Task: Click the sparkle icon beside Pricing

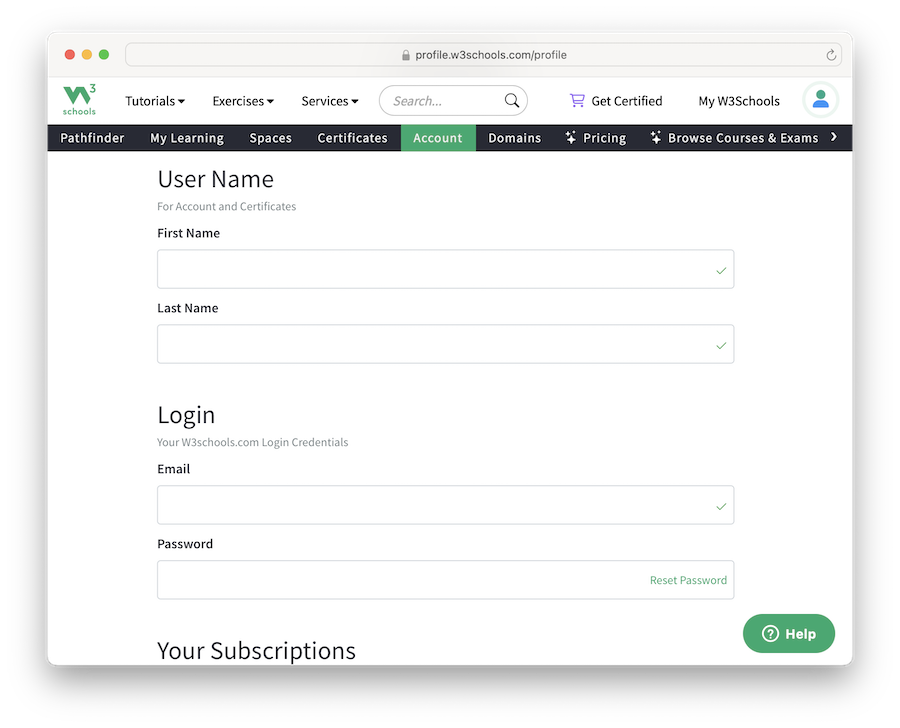Action: coord(571,137)
